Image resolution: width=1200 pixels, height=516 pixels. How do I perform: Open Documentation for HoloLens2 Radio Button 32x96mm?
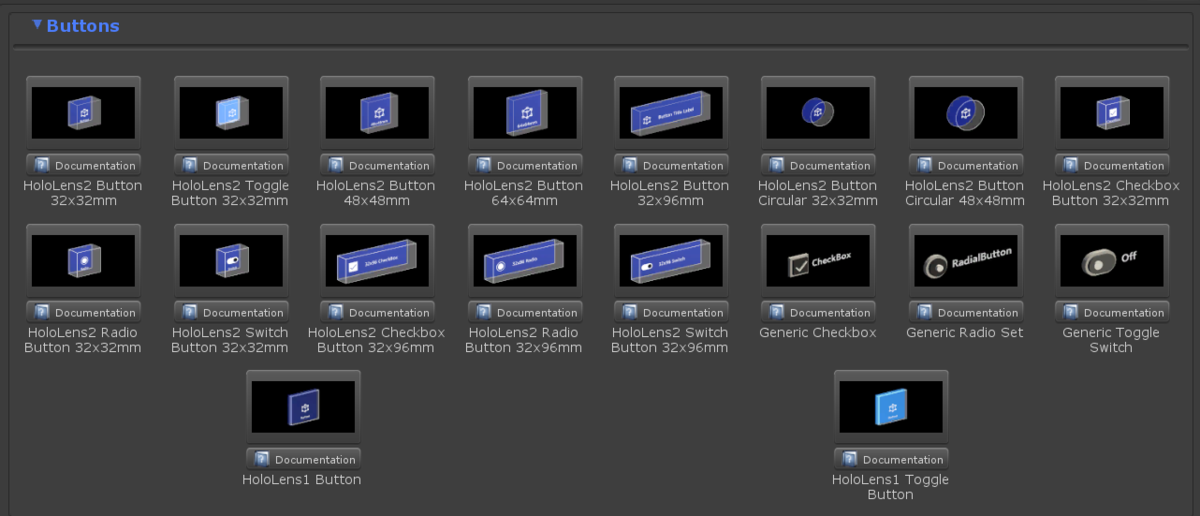pos(525,312)
